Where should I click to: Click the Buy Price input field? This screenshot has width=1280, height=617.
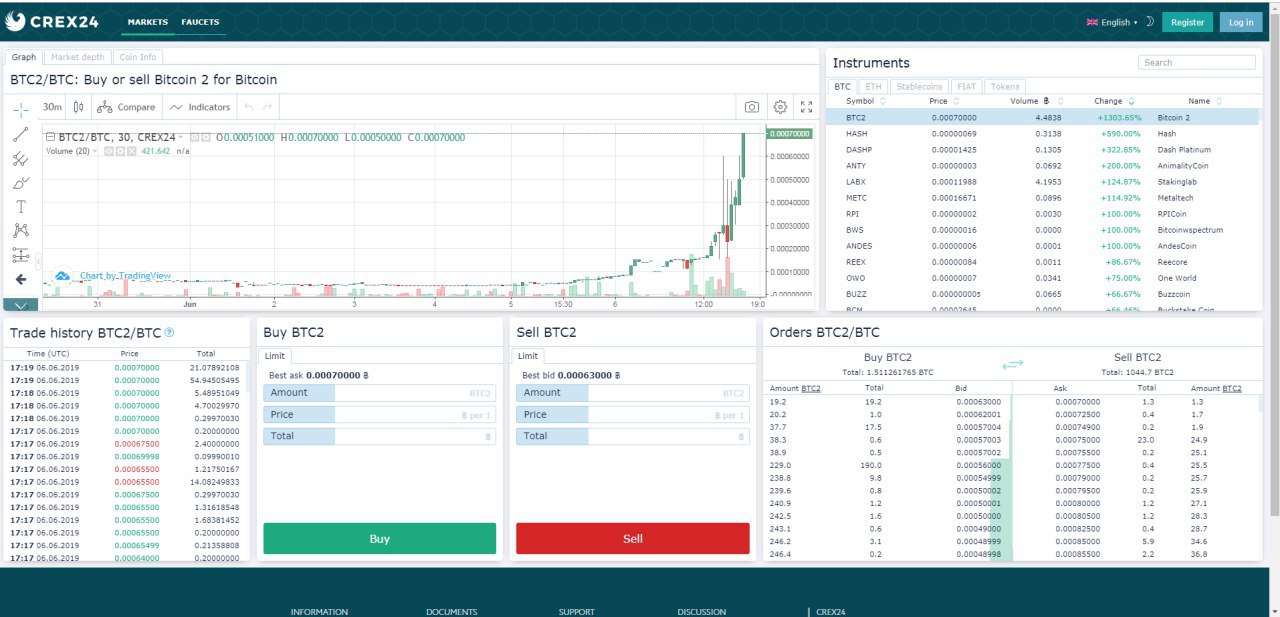click(415, 414)
